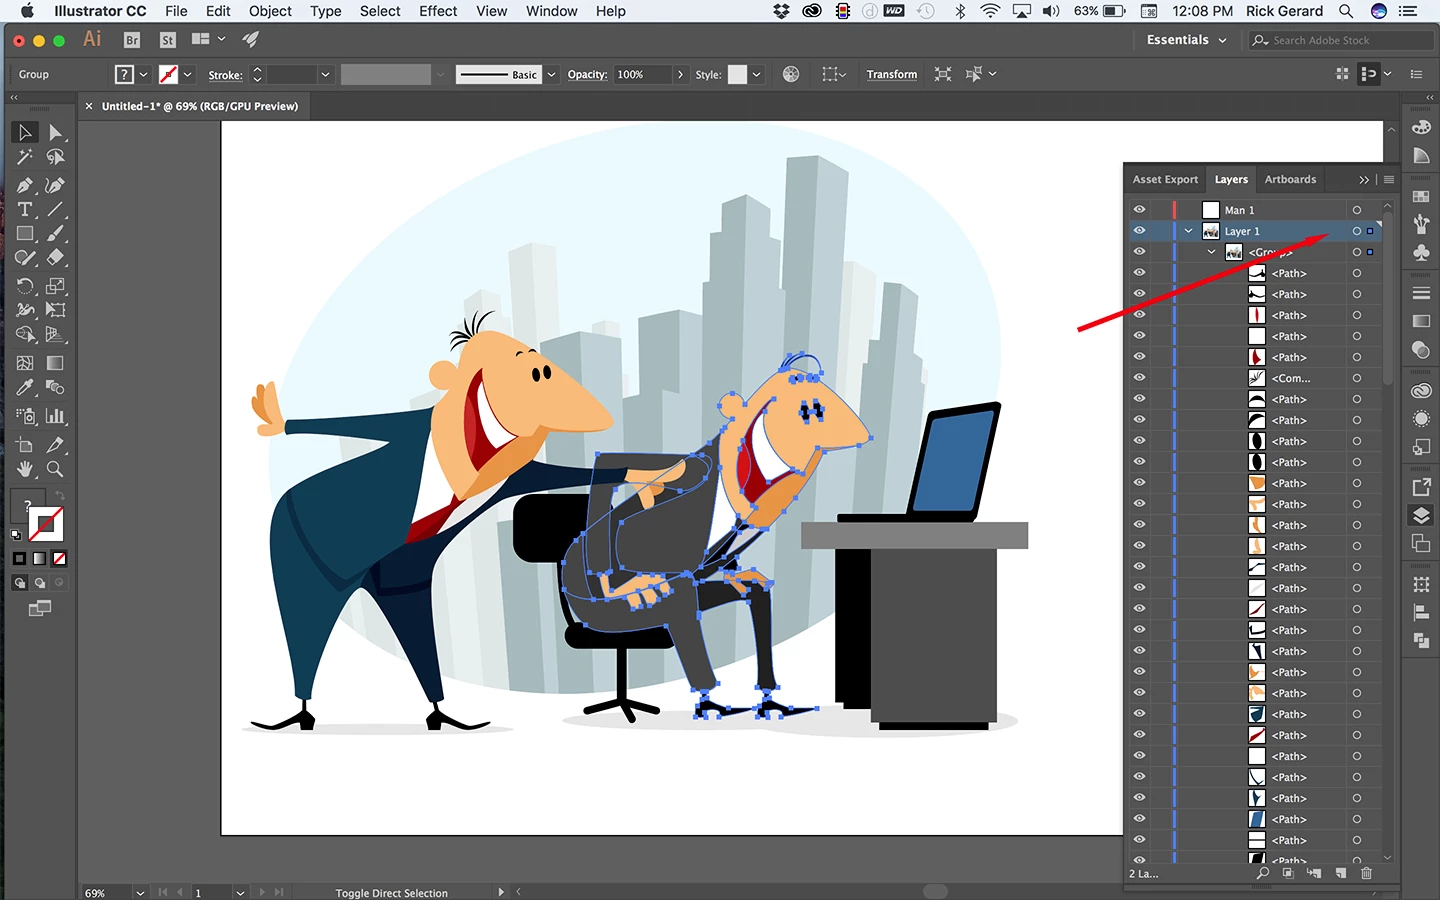The image size is (1440, 900).
Task: Open the Layers panel icon in the dock
Action: click(1421, 516)
